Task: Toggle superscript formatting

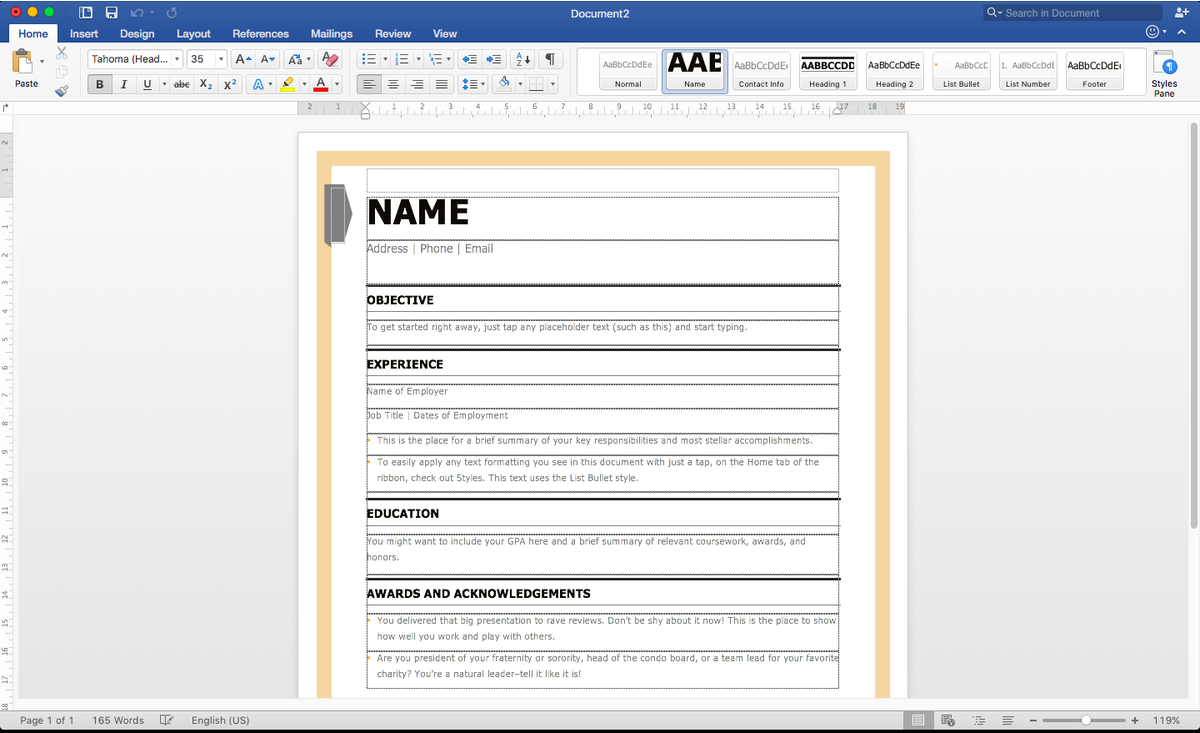Action: (230, 84)
